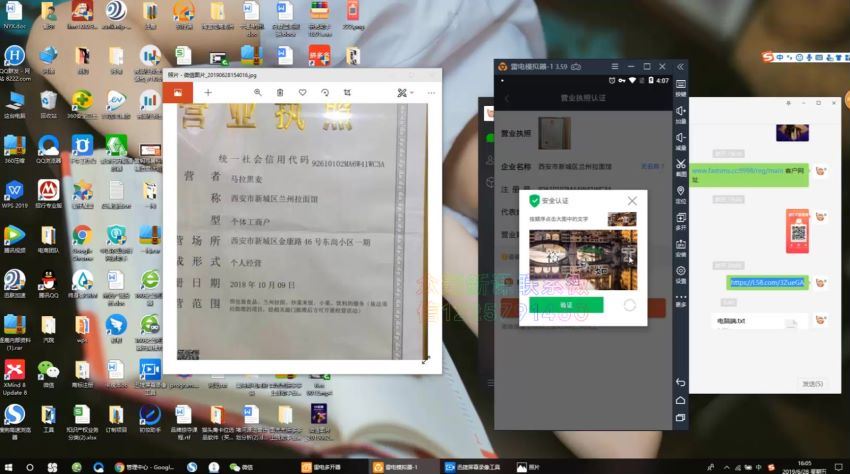Click the plus add-to icon in Photos
Screen dimensions: 850x474
tap(208, 92)
